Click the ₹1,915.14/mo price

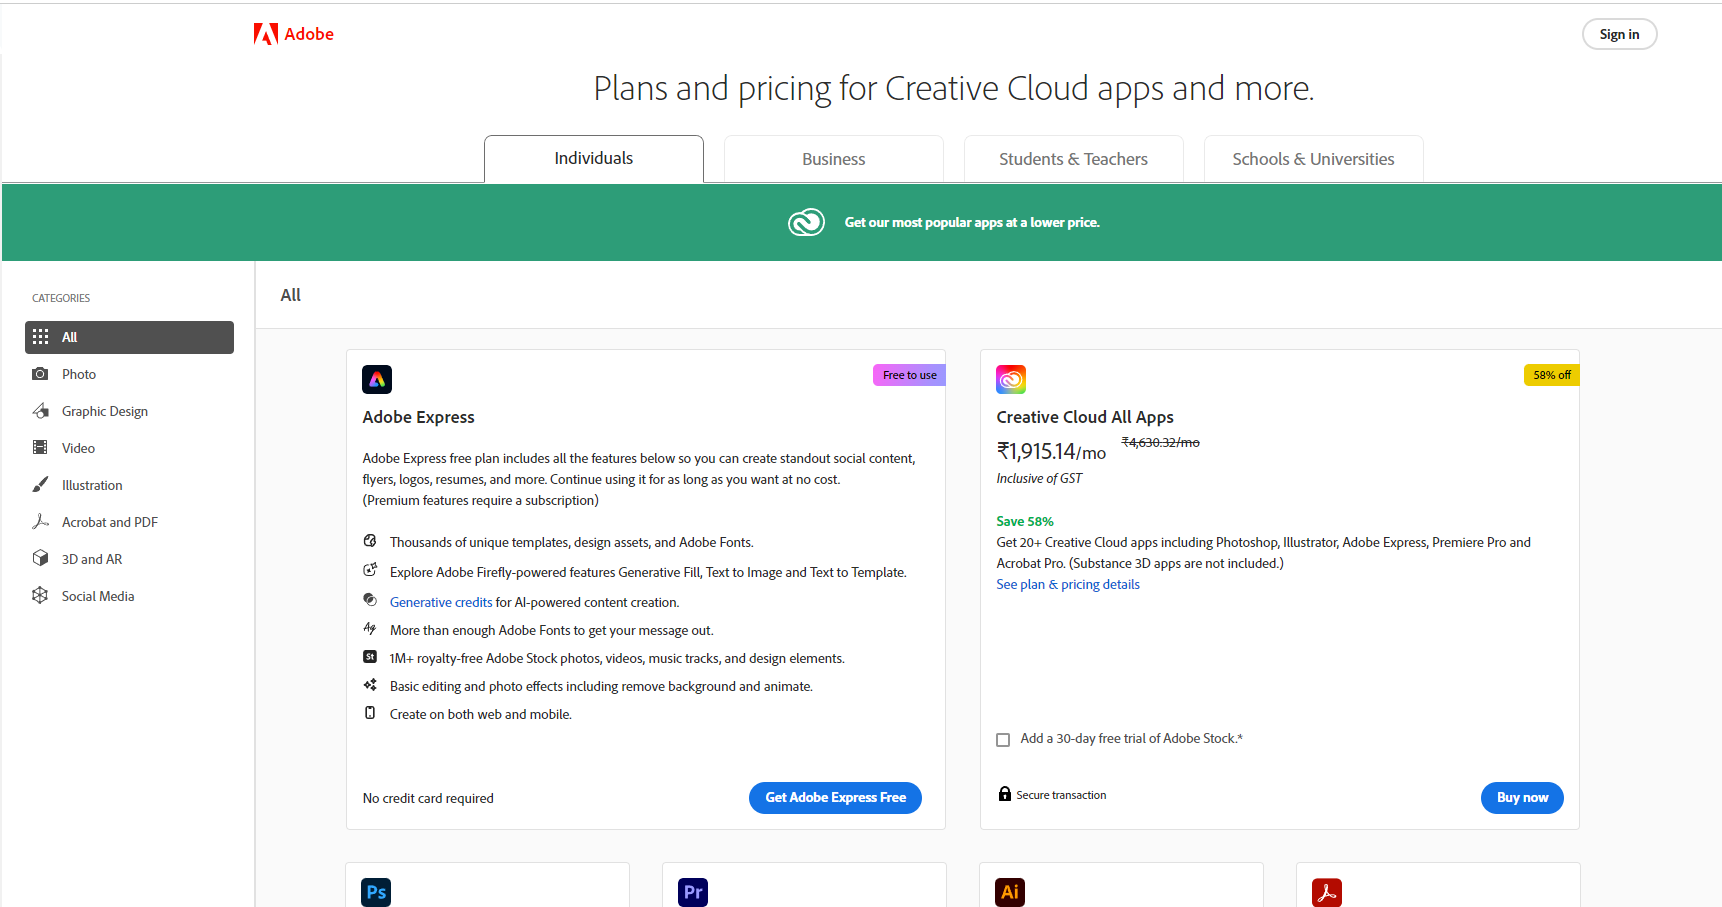(x=1051, y=451)
